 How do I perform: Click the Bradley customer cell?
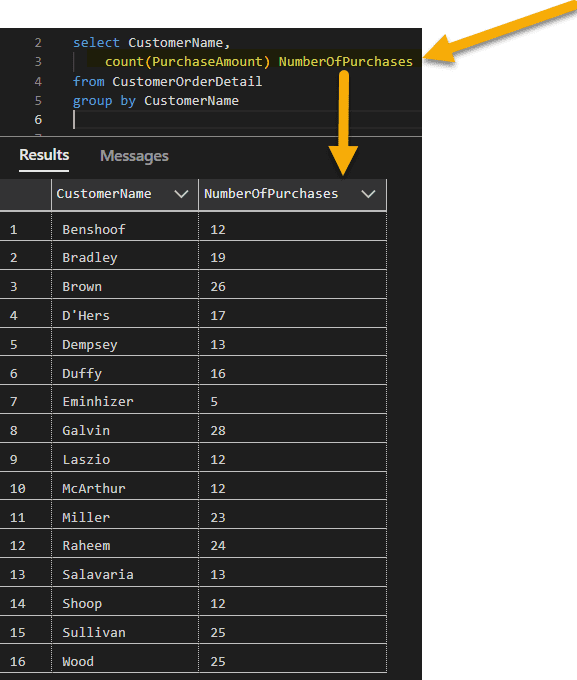pyautogui.click(x=125, y=257)
